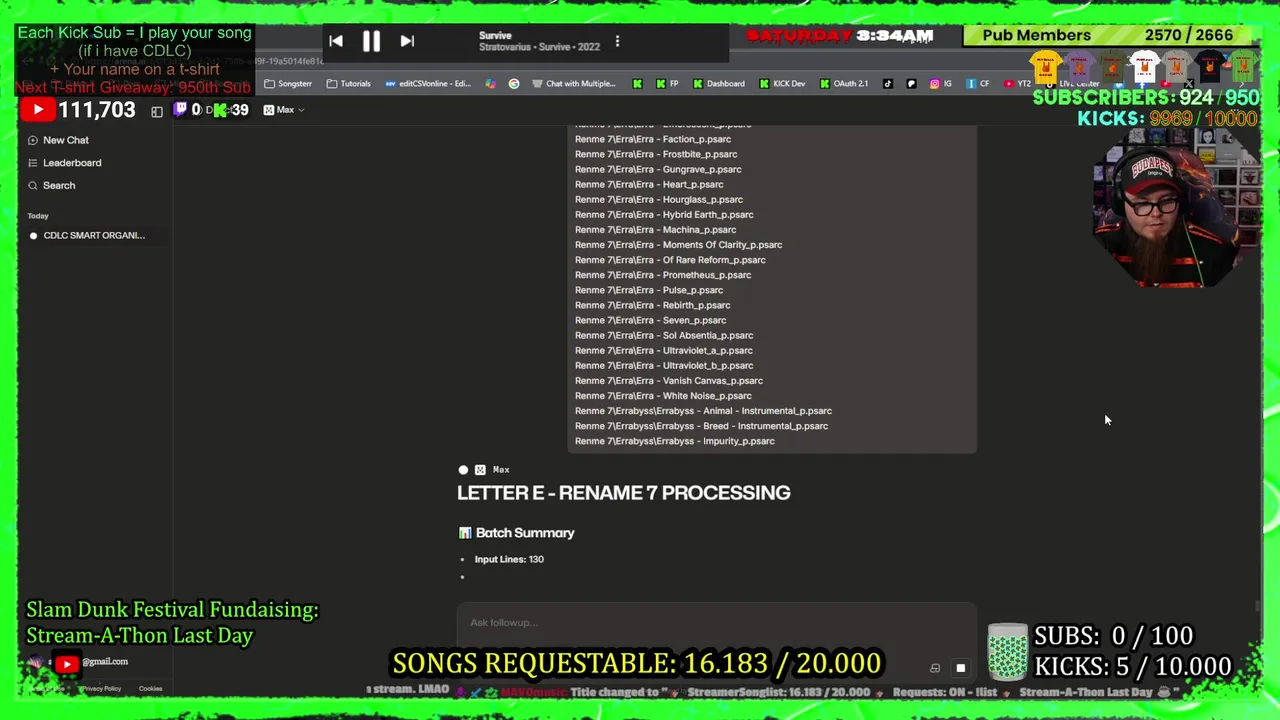The width and height of the screenshot is (1280, 720).
Task: Click the Batch Summary heading
Action: pyautogui.click(x=516, y=533)
